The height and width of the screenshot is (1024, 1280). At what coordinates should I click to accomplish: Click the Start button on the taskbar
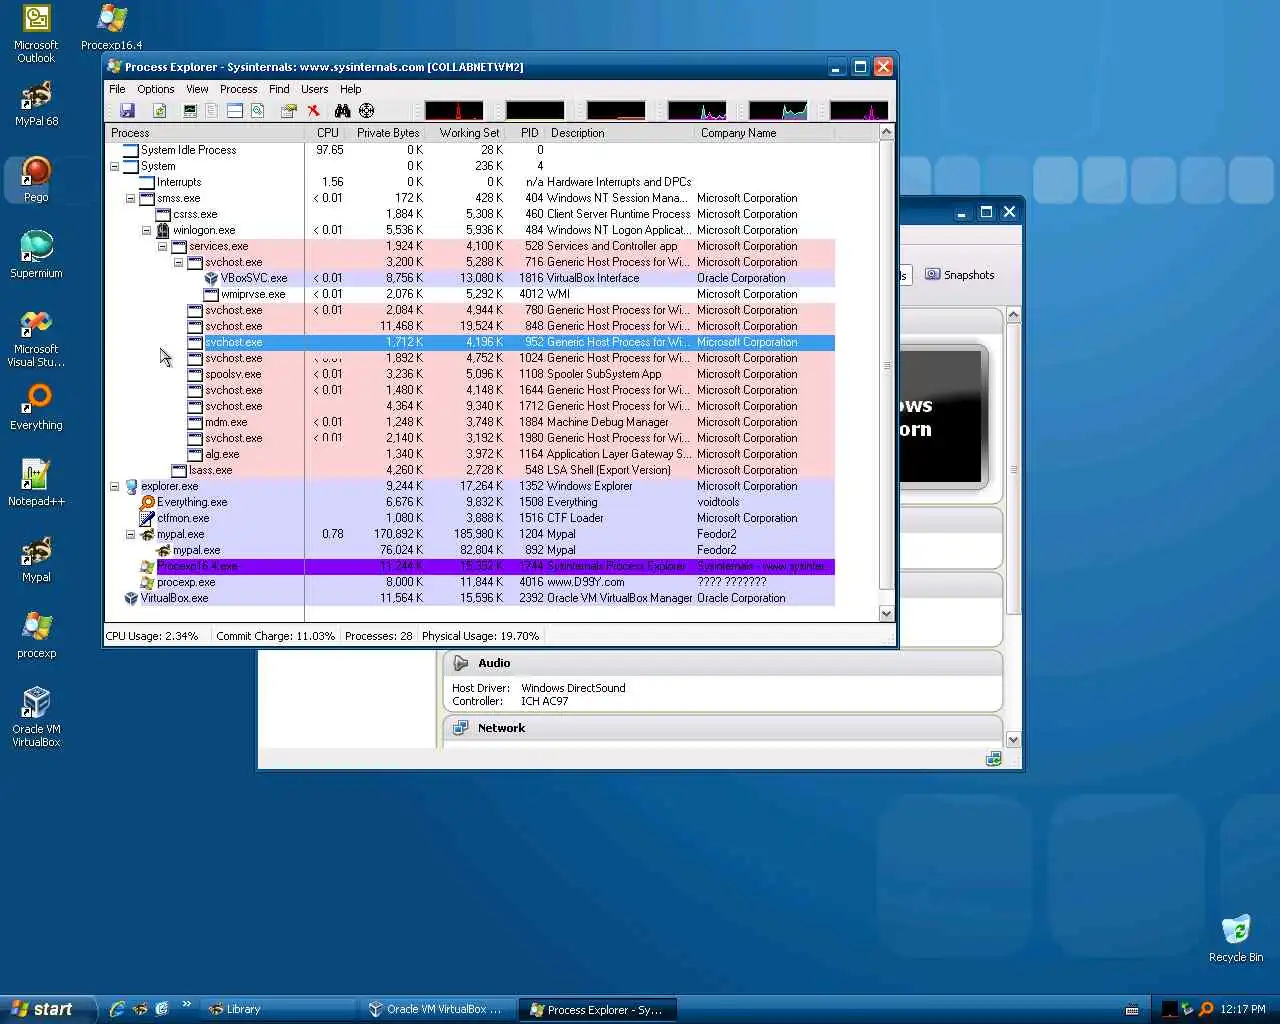(48, 1009)
